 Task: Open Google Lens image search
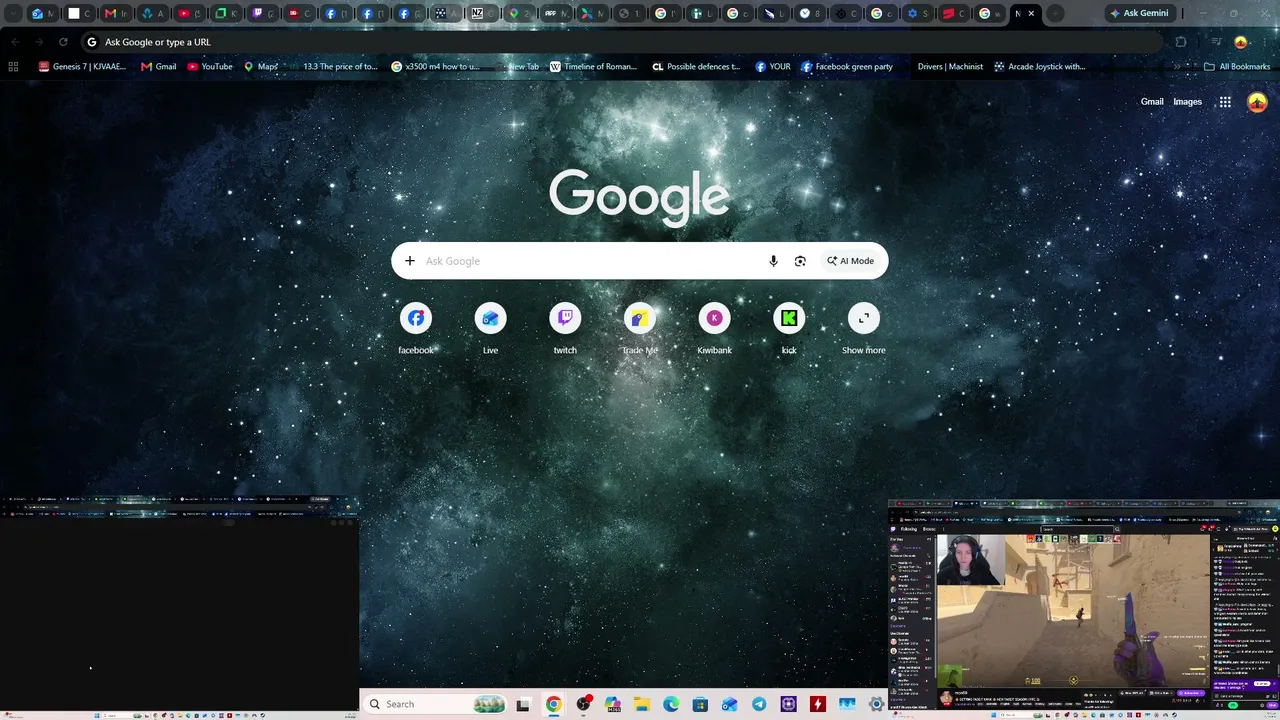[x=800, y=261]
